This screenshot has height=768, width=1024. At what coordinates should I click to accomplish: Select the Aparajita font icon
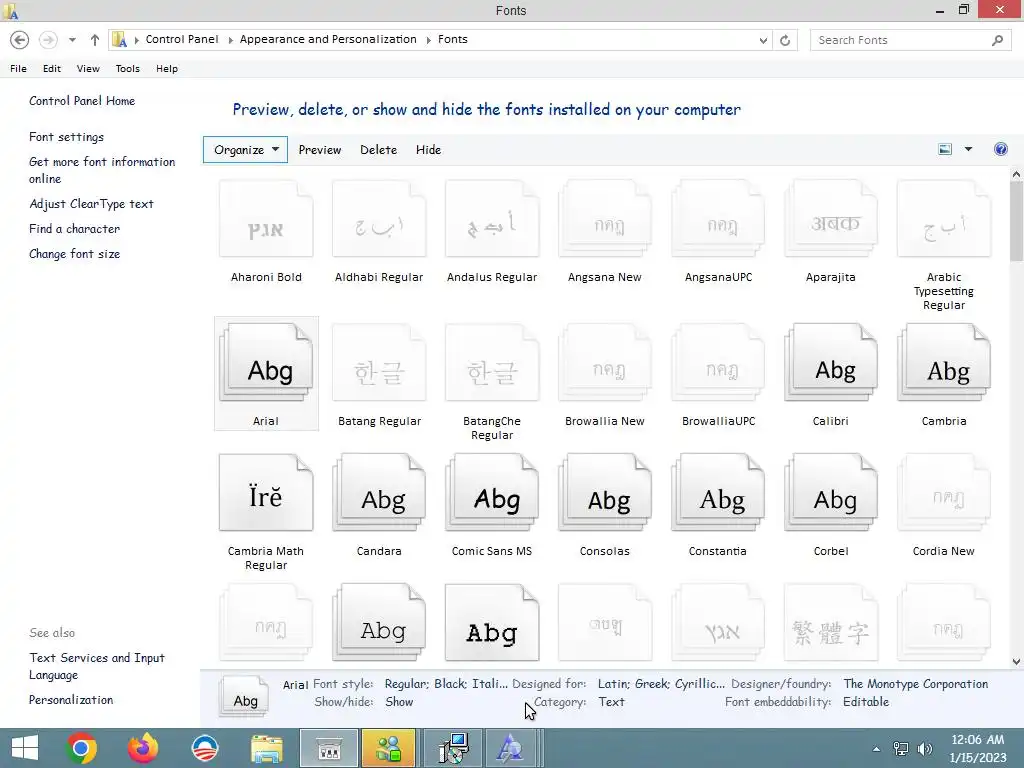[831, 219]
